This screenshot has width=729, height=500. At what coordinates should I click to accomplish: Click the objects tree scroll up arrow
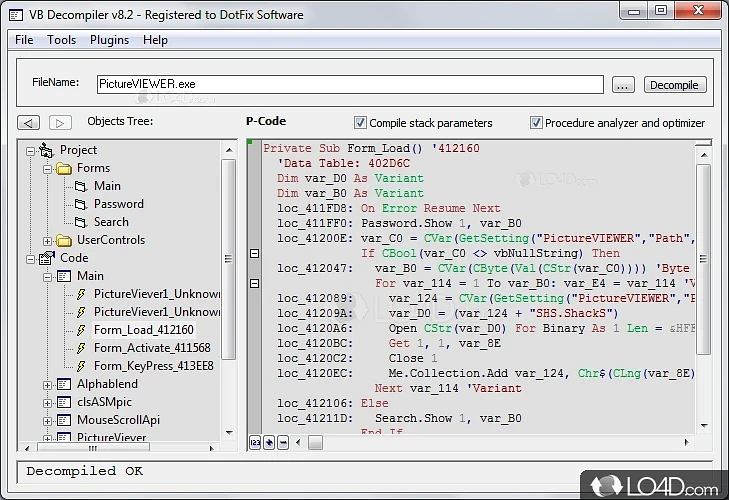(x=229, y=150)
